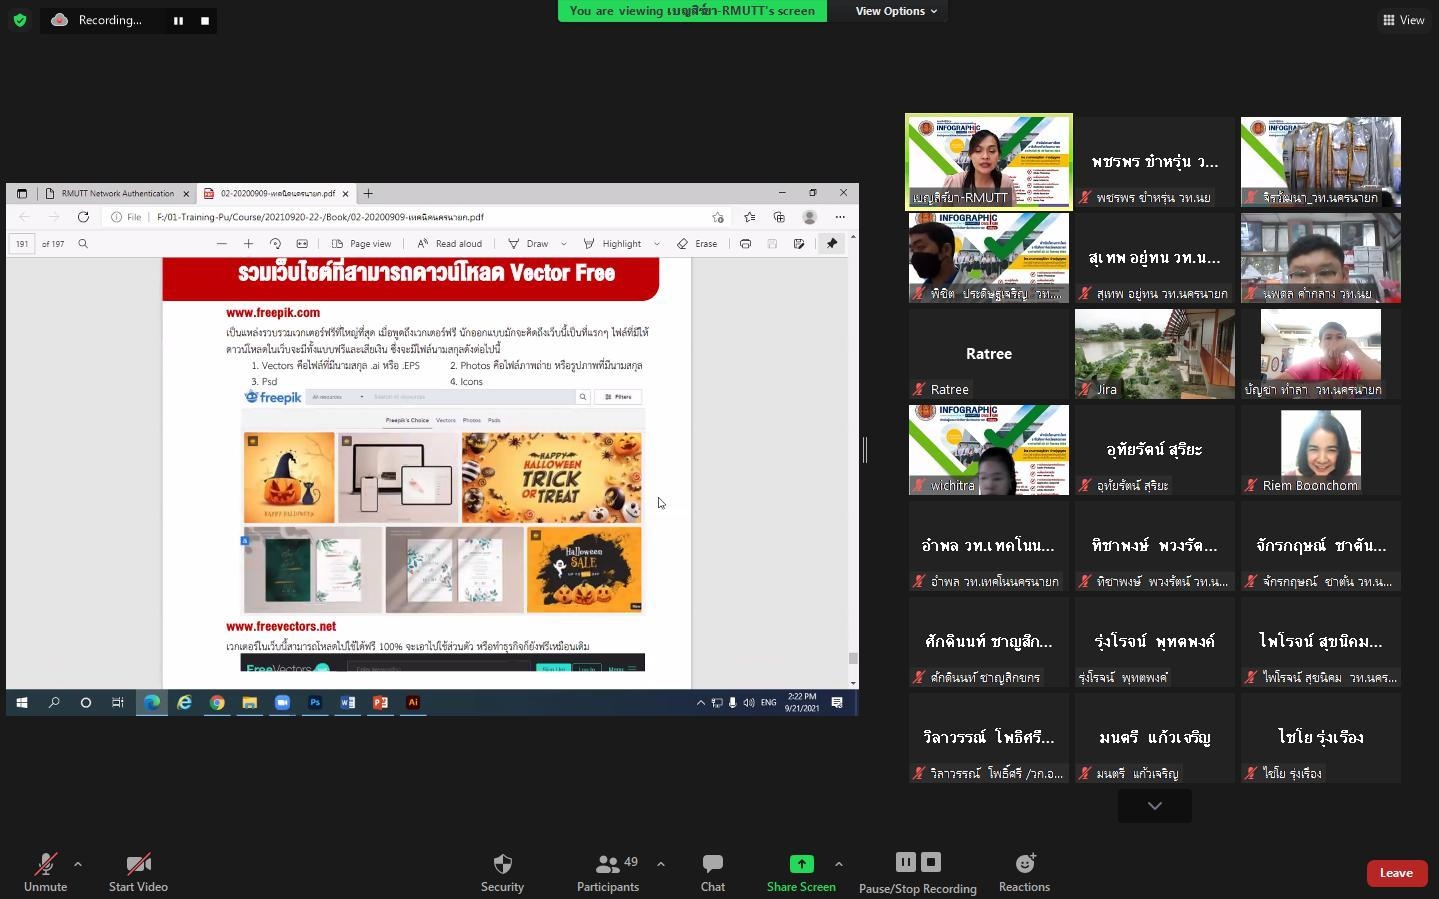
Task: Open the Edge profile avatar
Action: 810,217
